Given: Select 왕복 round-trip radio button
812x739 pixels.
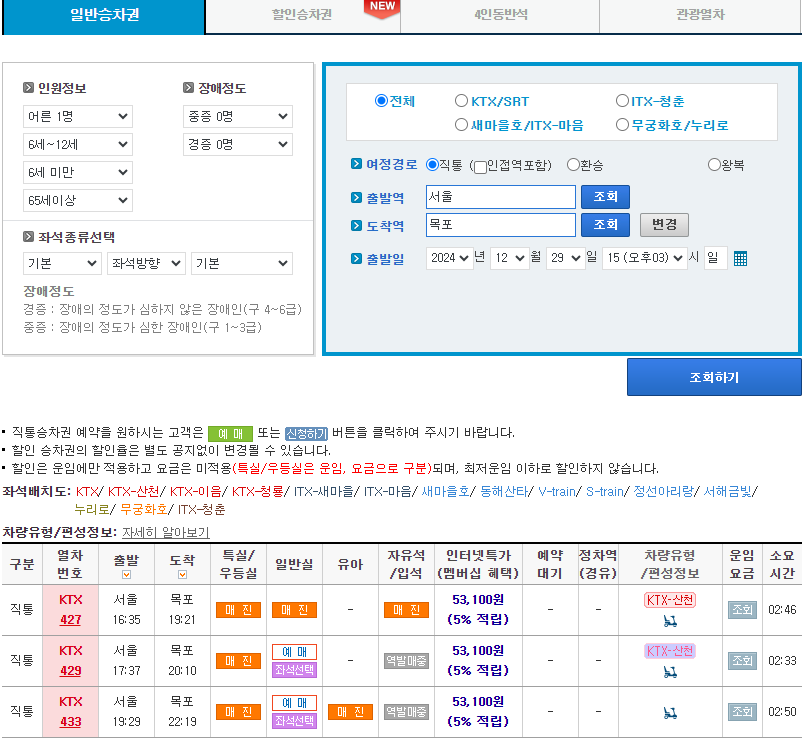Looking at the screenshot, I should [714, 165].
